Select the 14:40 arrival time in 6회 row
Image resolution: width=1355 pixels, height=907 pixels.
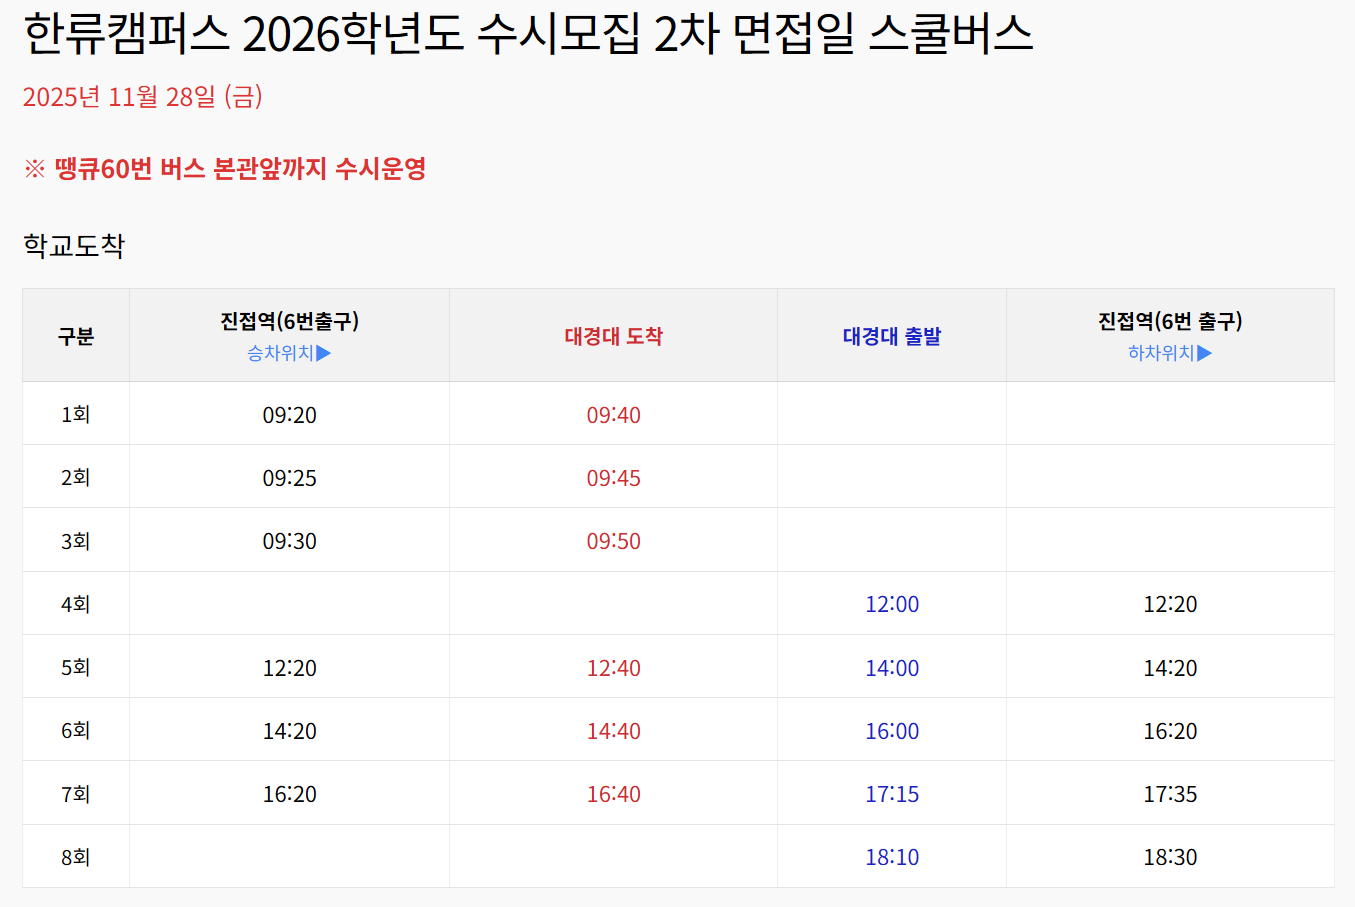click(613, 731)
